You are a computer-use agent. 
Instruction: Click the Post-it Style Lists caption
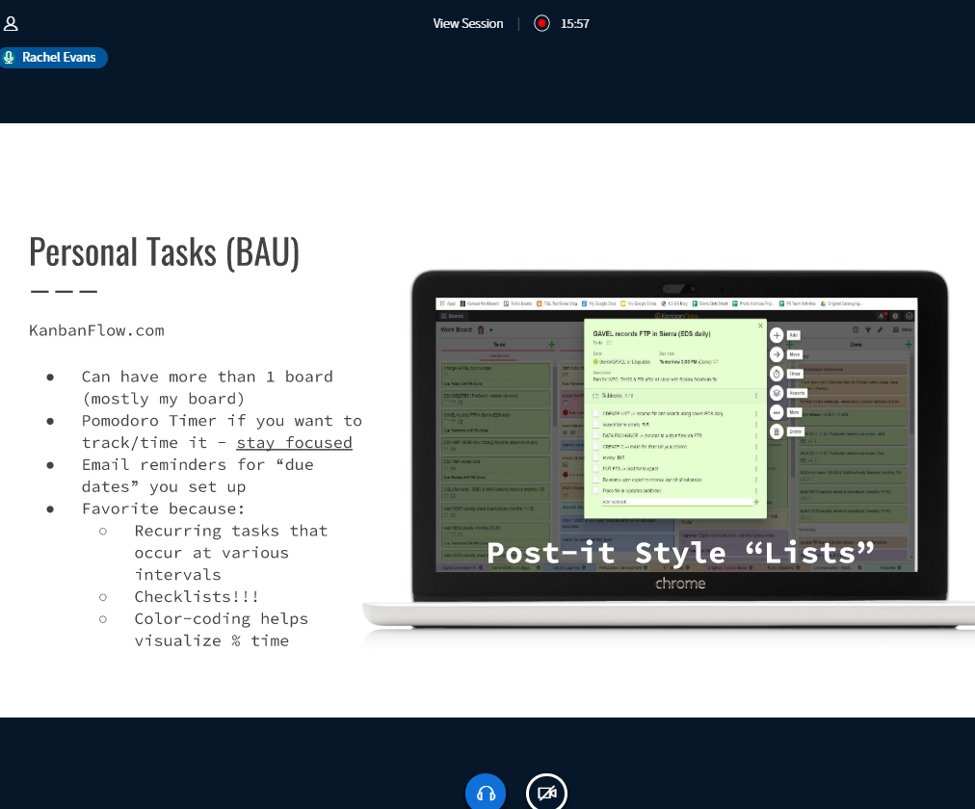(x=680, y=553)
